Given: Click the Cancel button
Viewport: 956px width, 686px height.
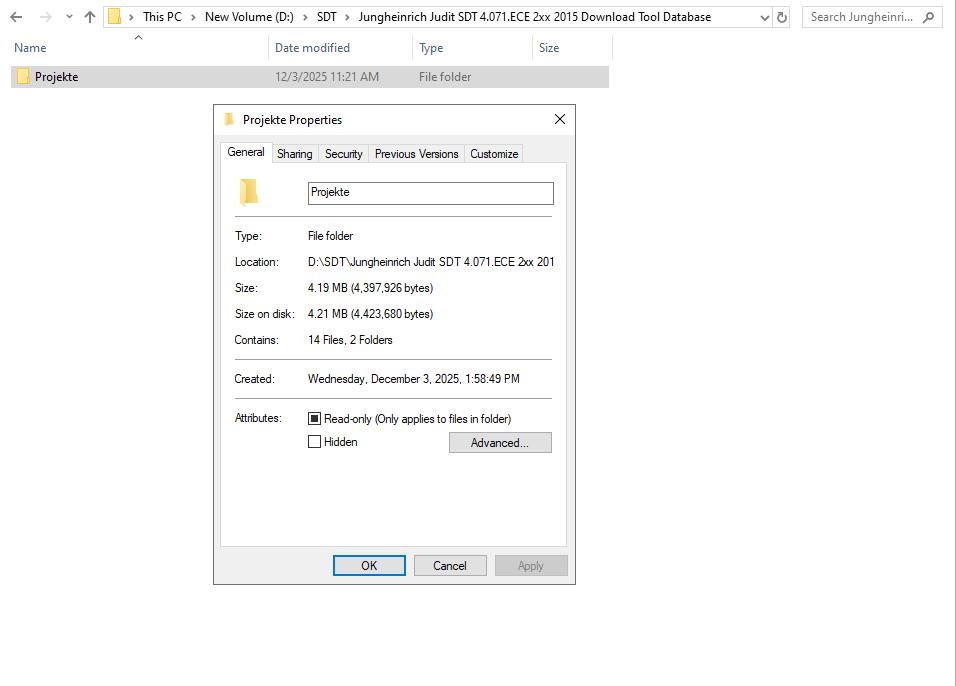Looking at the screenshot, I should (x=450, y=565).
